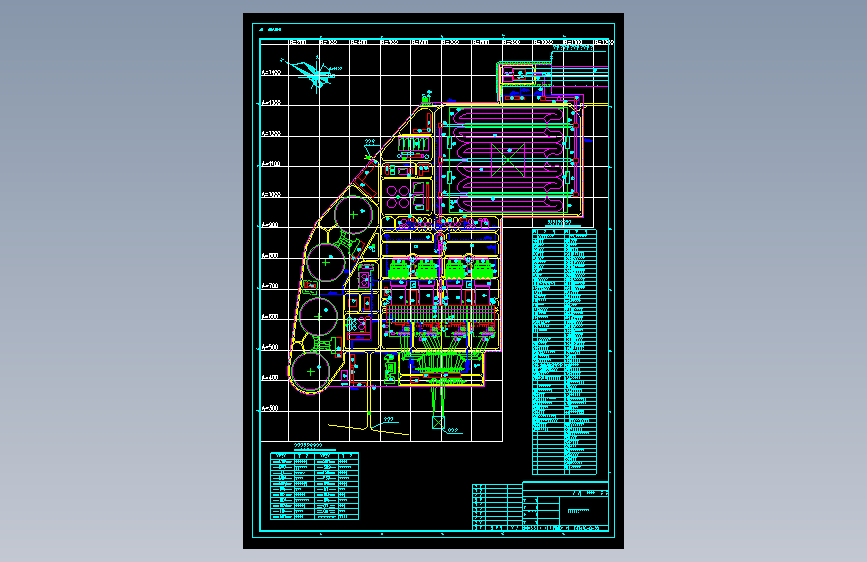Viewport: 867px width, 562px height.
Task: Click the cluster of four small magenta circles
Action: click(x=398, y=197)
